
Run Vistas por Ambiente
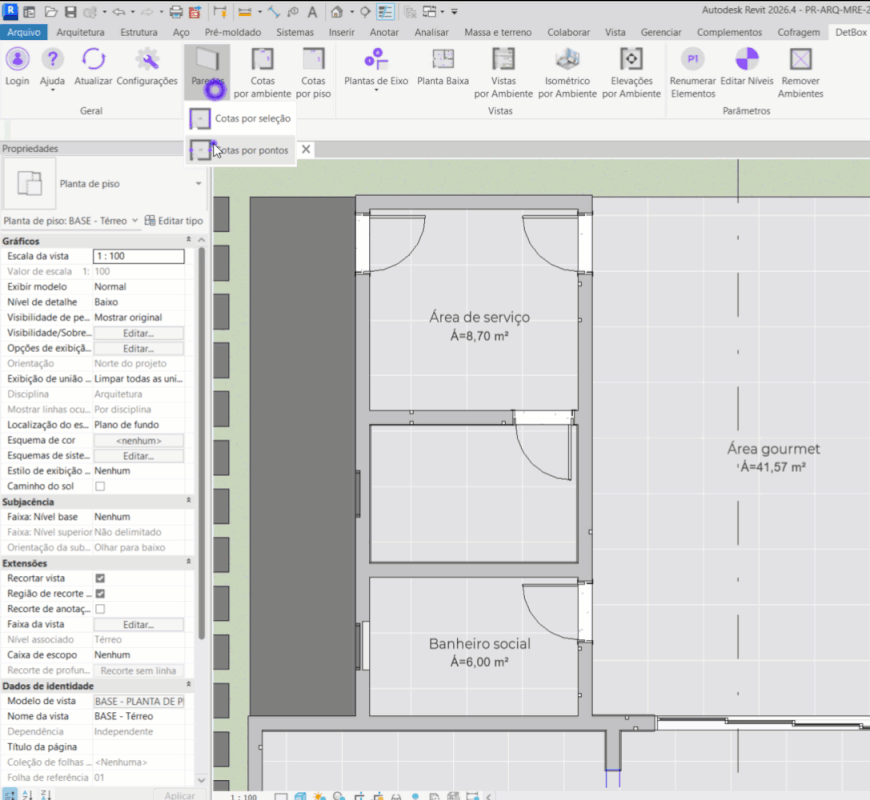coord(503,73)
